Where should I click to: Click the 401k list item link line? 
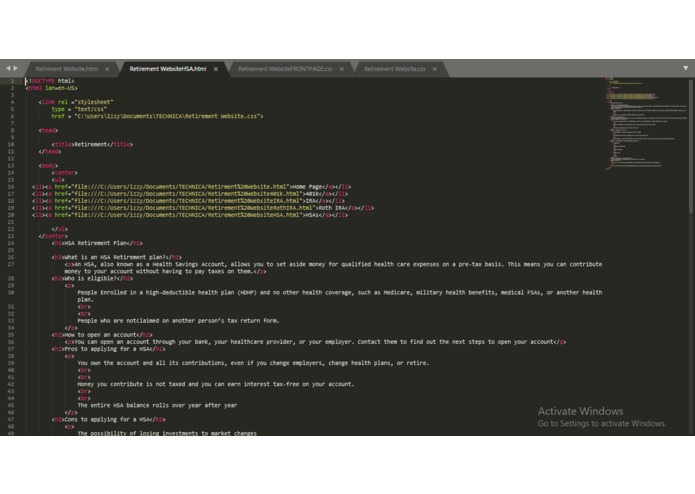(x=190, y=194)
